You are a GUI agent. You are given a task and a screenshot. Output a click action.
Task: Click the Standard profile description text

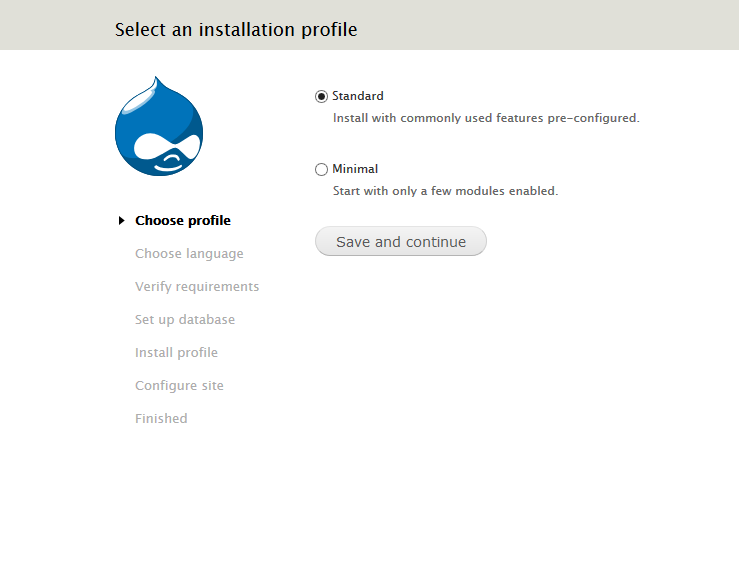486,118
